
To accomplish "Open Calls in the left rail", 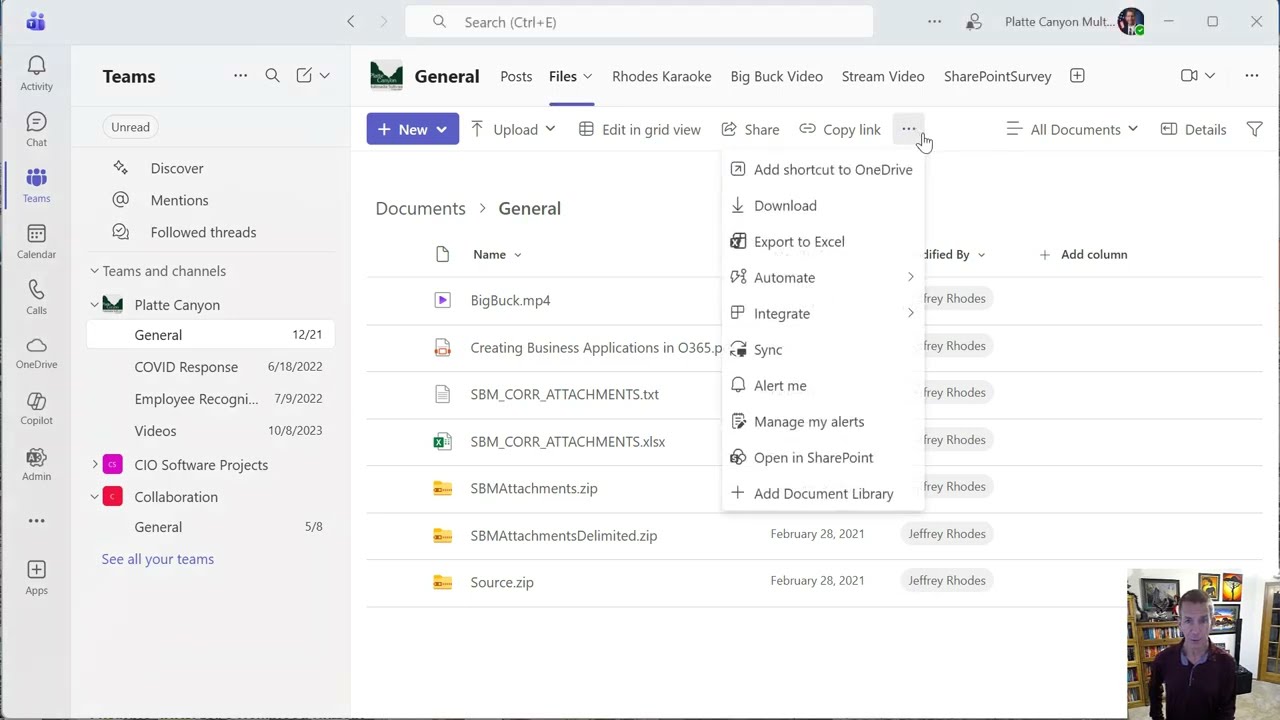I will pyautogui.click(x=36, y=297).
